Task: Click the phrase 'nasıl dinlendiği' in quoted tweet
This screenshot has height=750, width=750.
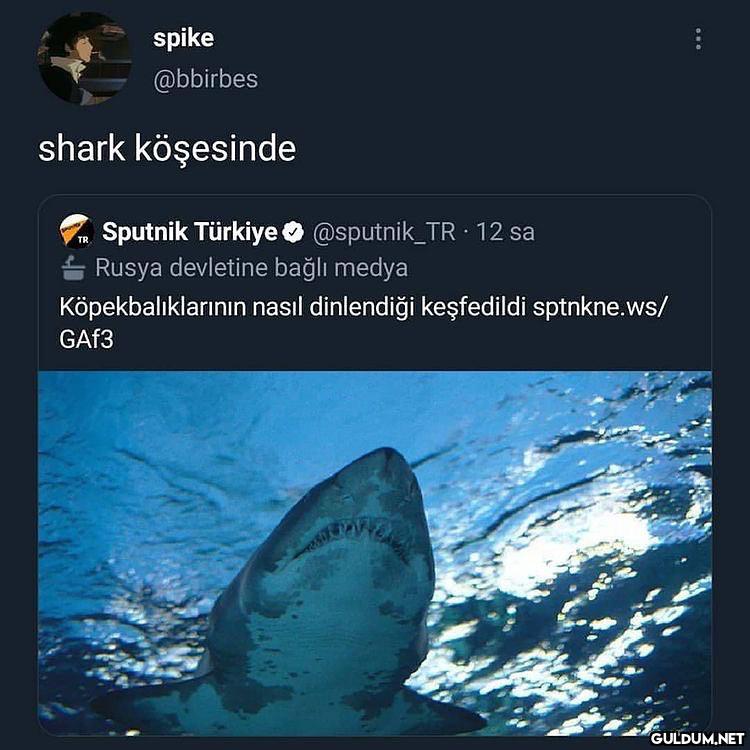Action: tap(333, 308)
